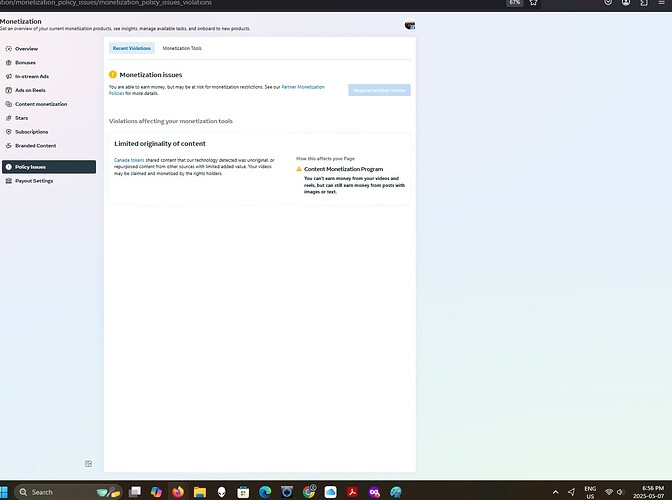This screenshot has height=500, width=672.
Task: Open the white cloud app in taskbar
Action: (x=330, y=492)
